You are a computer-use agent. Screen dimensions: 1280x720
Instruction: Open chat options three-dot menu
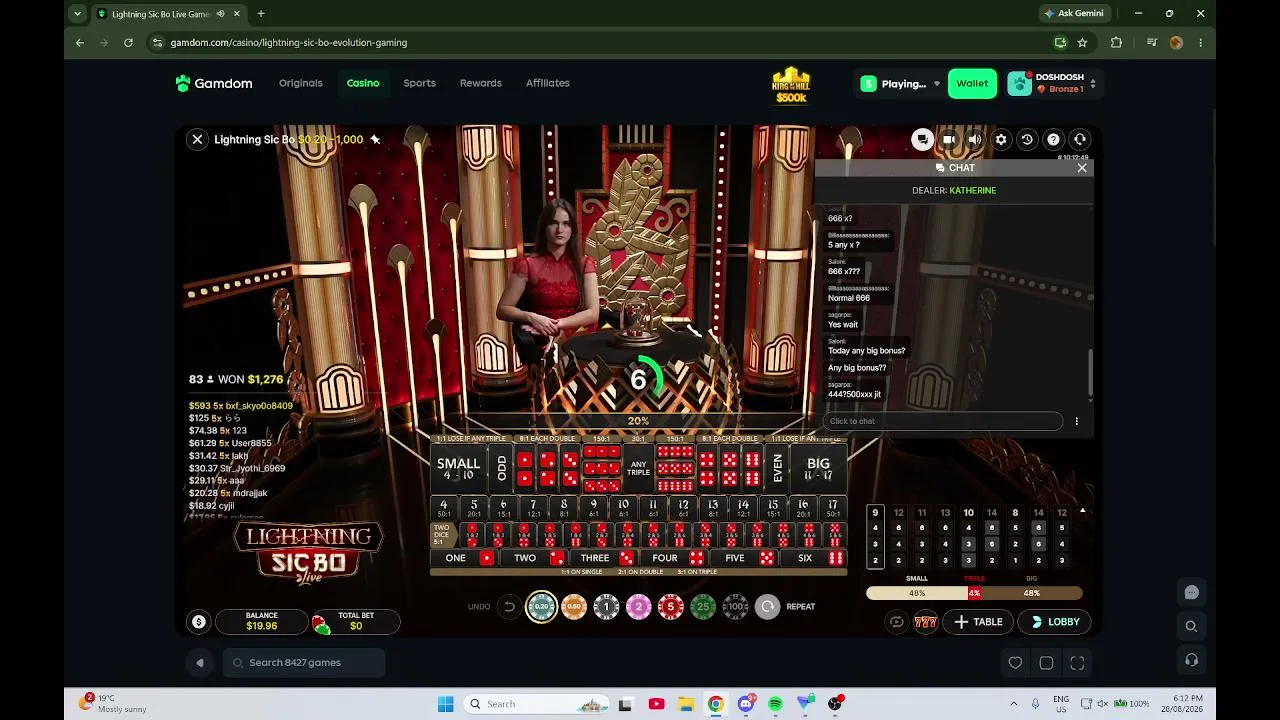pyautogui.click(x=1077, y=421)
